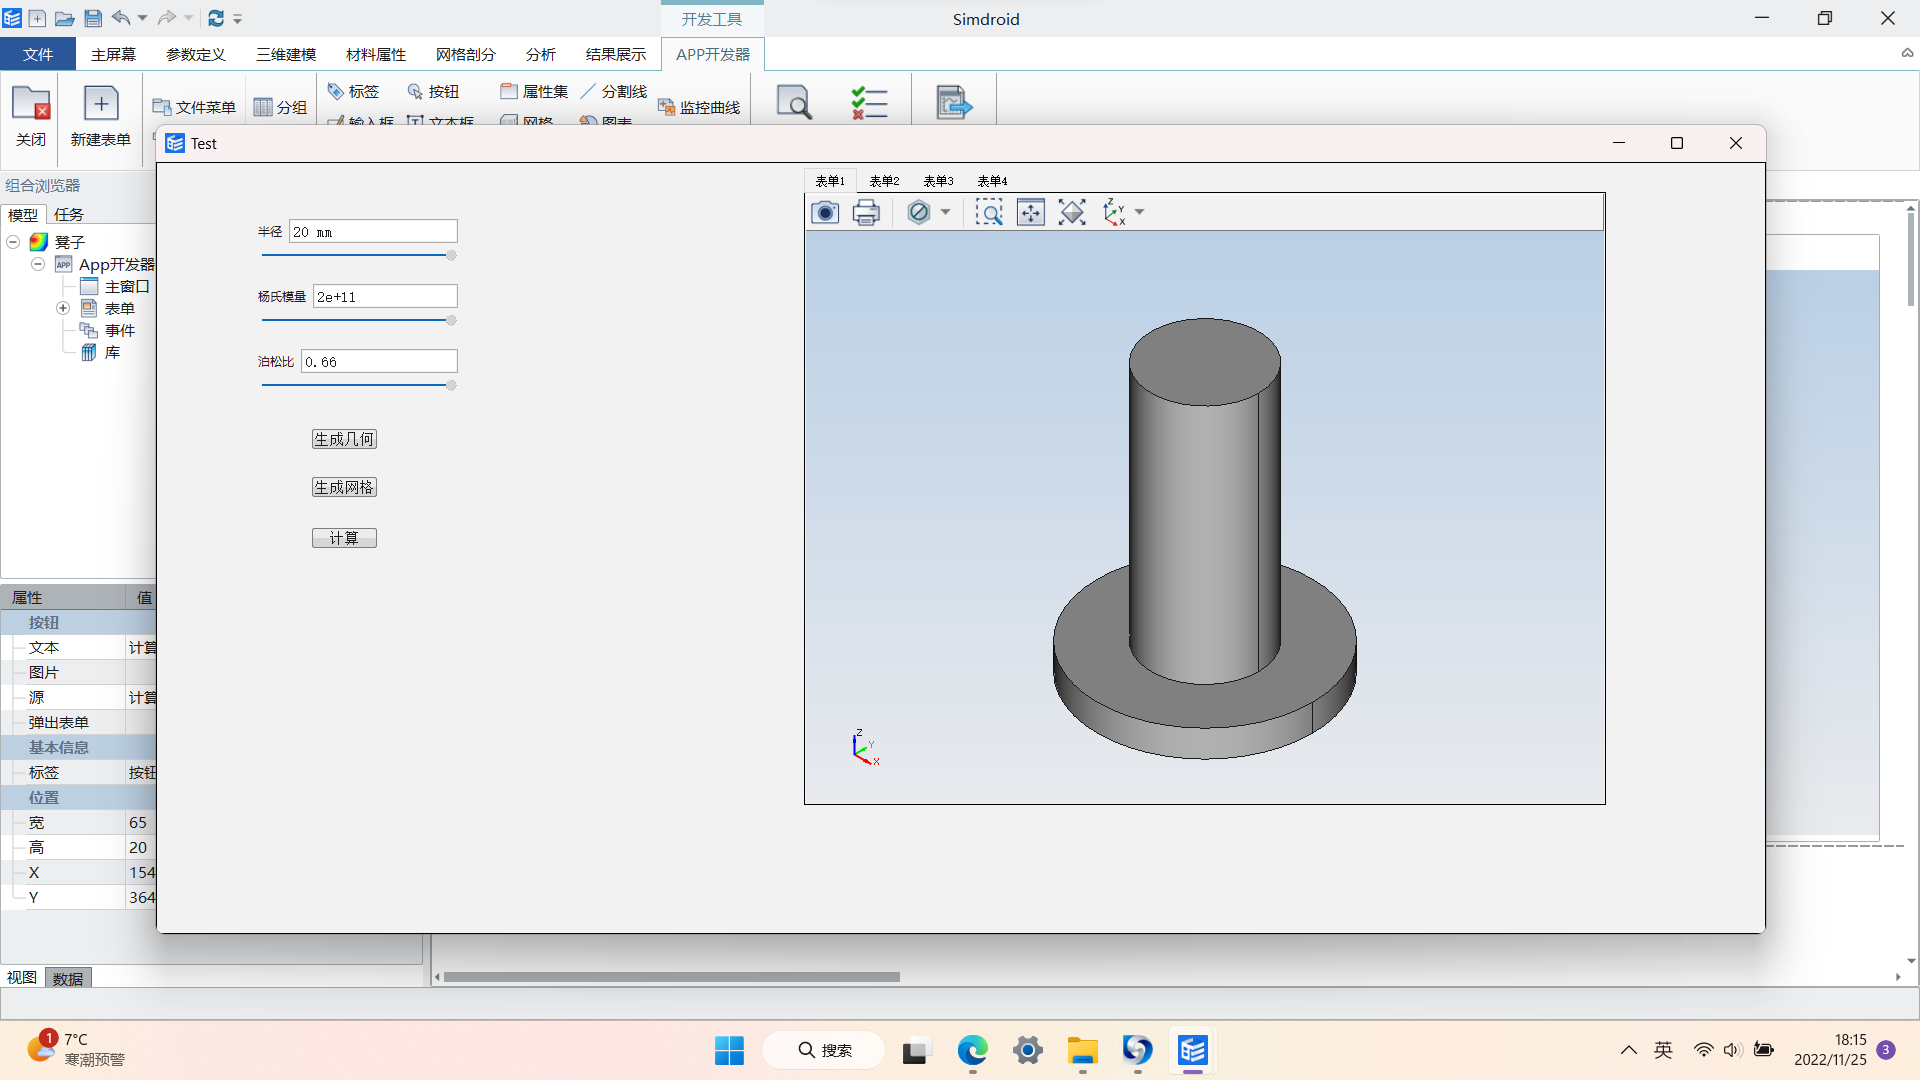
Task: Collapse the 凳子 tree node
Action: point(13,242)
